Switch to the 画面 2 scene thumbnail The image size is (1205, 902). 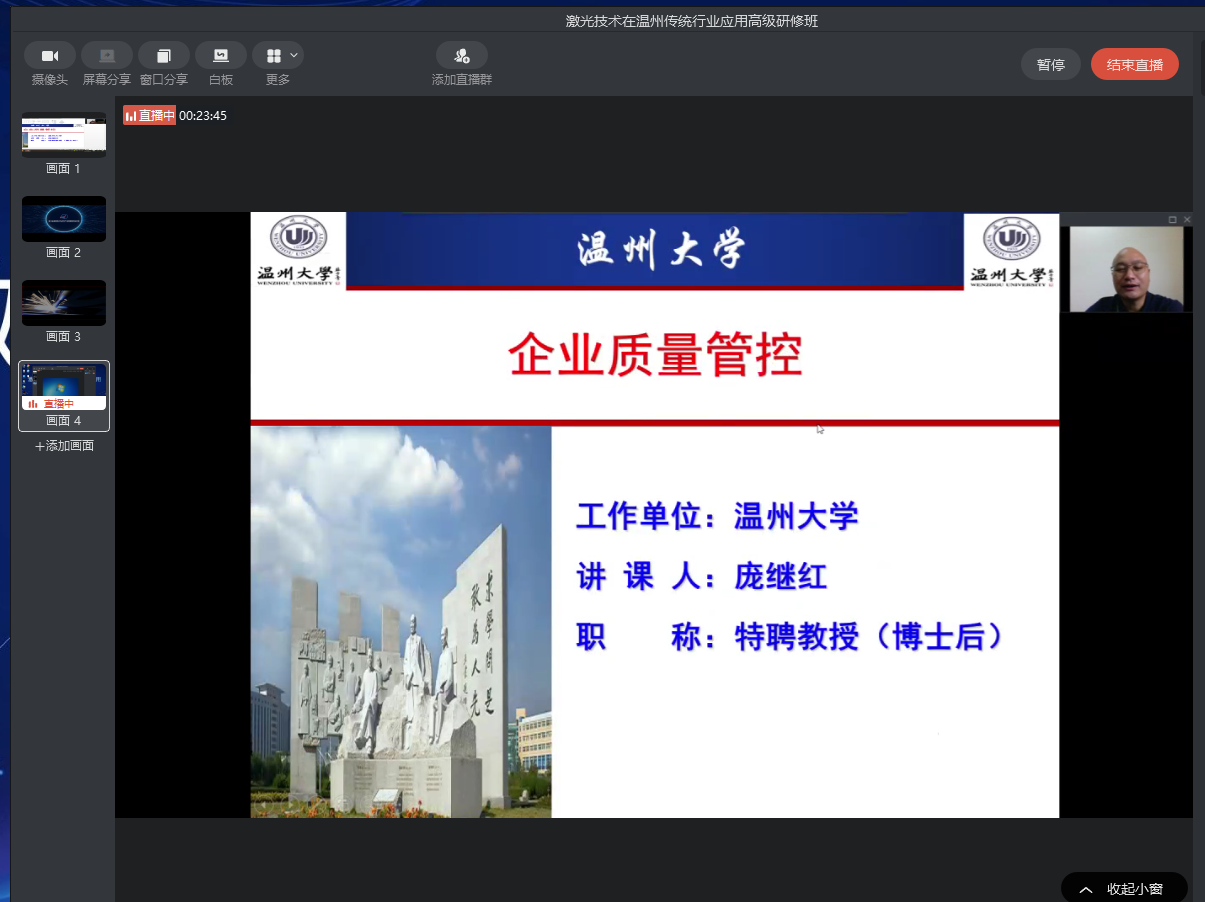[64, 219]
